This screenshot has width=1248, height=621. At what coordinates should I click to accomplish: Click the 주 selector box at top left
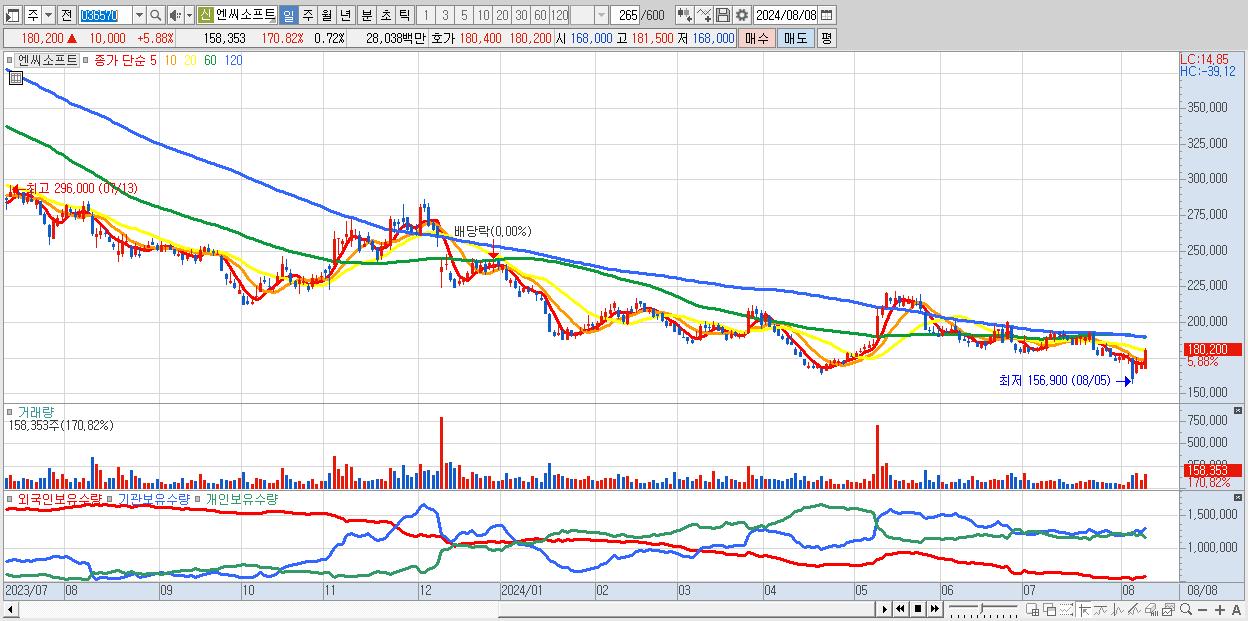[x=33, y=15]
